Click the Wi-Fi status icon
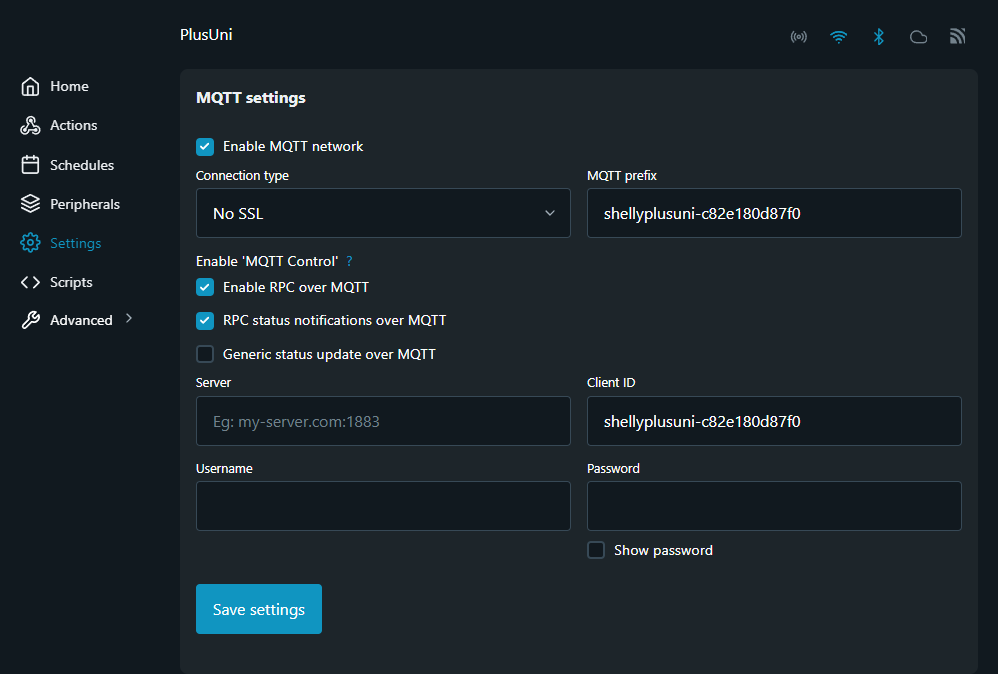This screenshot has height=674, width=998. pos(838,37)
